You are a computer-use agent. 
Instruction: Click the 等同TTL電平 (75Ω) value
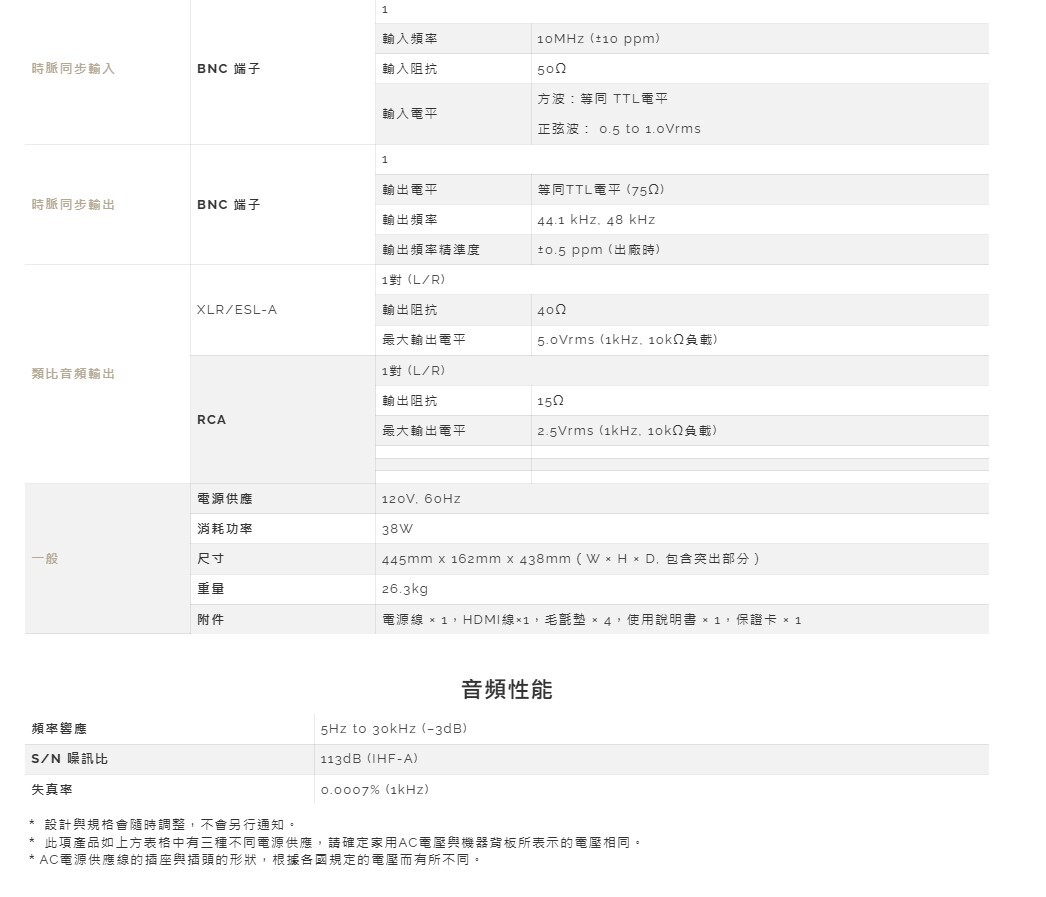click(x=600, y=189)
